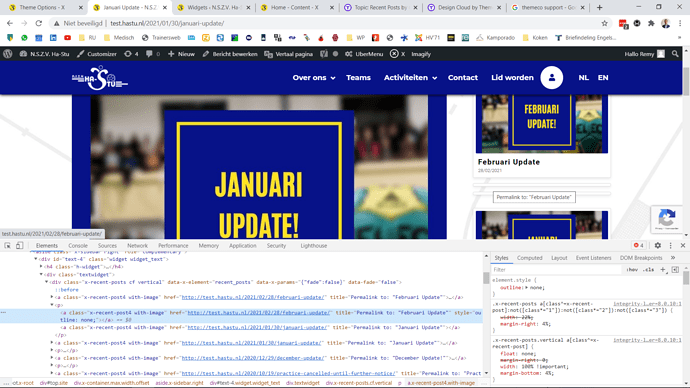
Task: Open DevTools settings gear
Action: click(x=657, y=245)
